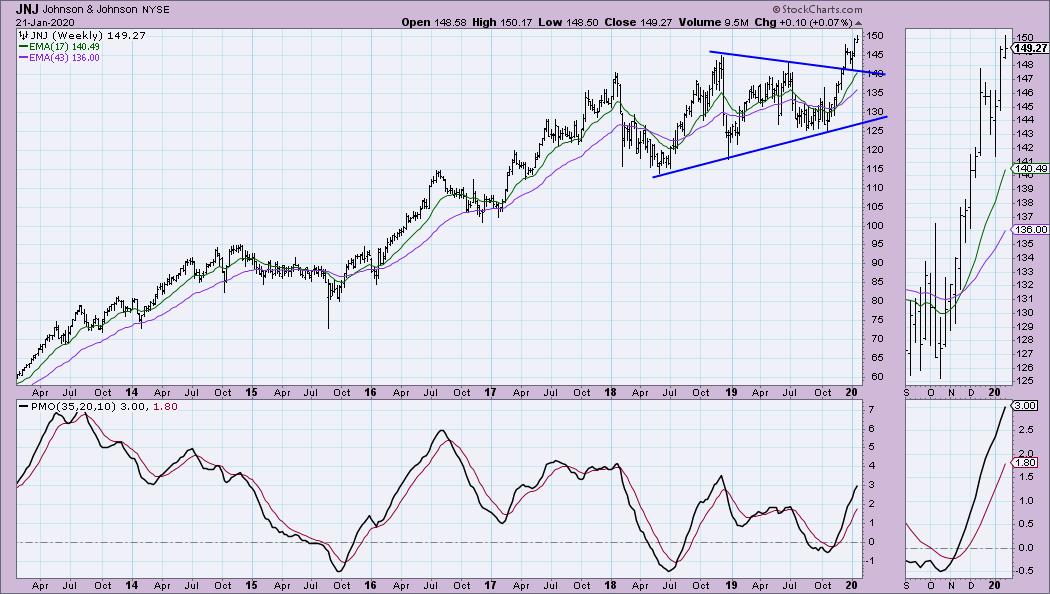Image resolution: width=1050 pixels, height=594 pixels.
Task: Click the Volume 9.5M reading
Action: point(714,22)
